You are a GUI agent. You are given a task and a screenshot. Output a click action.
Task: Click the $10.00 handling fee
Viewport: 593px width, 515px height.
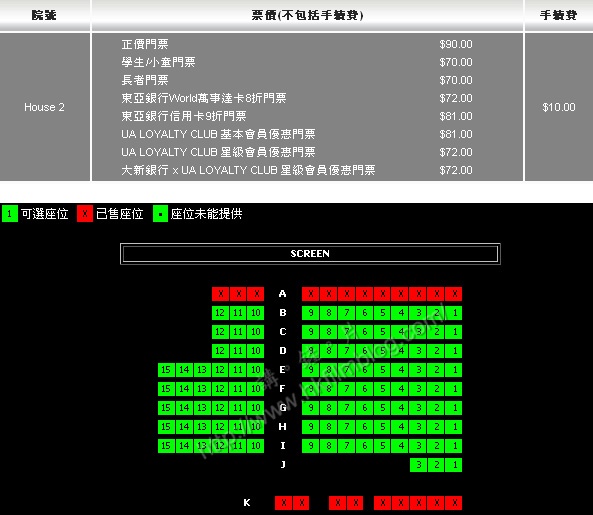(x=559, y=107)
